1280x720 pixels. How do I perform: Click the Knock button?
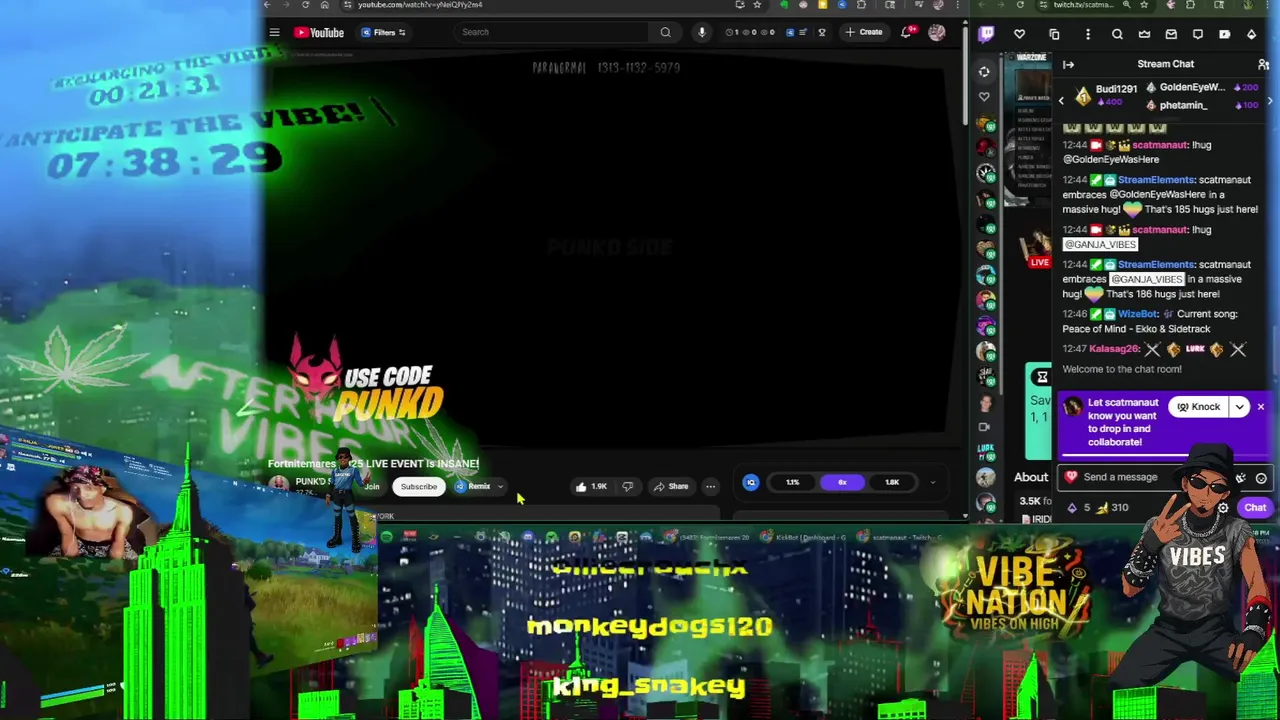(x=1198, y=407)
